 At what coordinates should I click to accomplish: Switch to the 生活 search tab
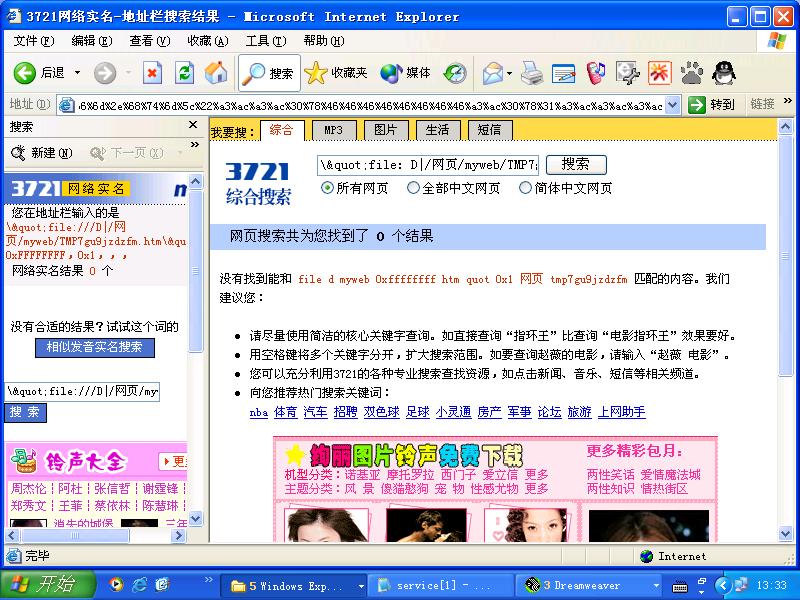coord(438,130)
